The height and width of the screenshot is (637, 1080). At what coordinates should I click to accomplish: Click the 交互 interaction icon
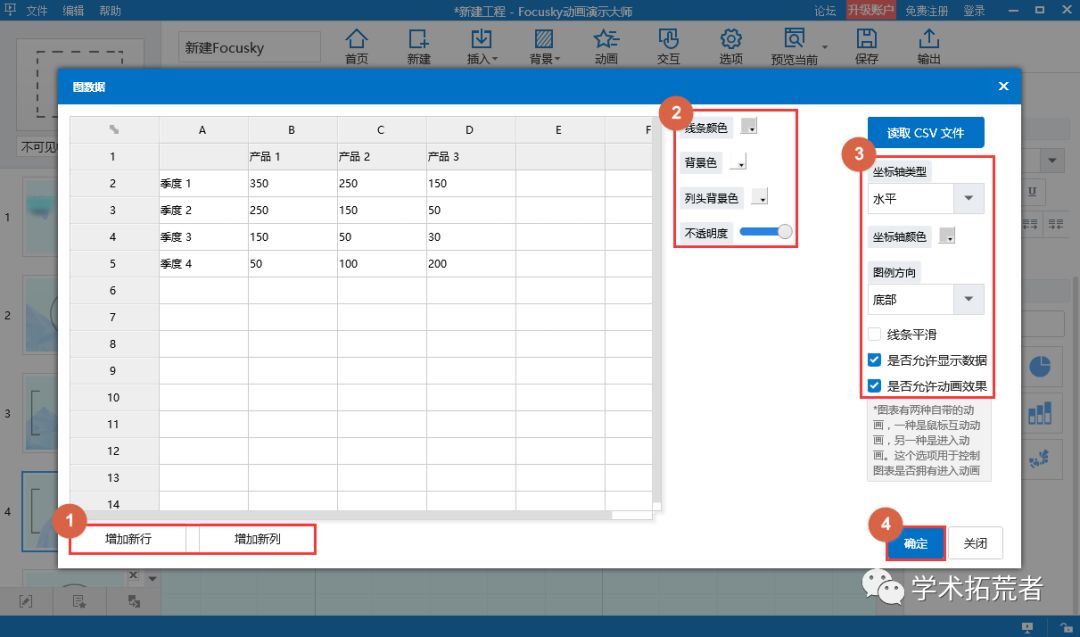[x=668, y=39]
